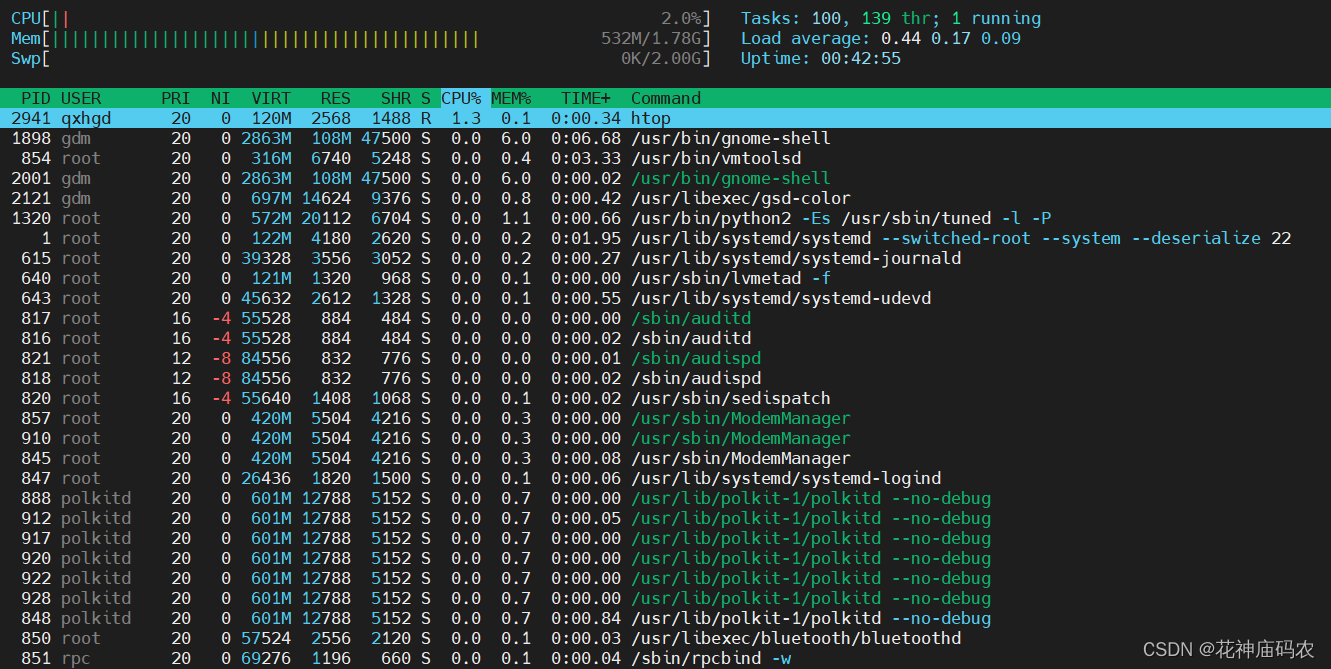Select the /usr/bin/vmtoolsd process row
This screenshot has height=669, width=1331.
coord(665,158)
